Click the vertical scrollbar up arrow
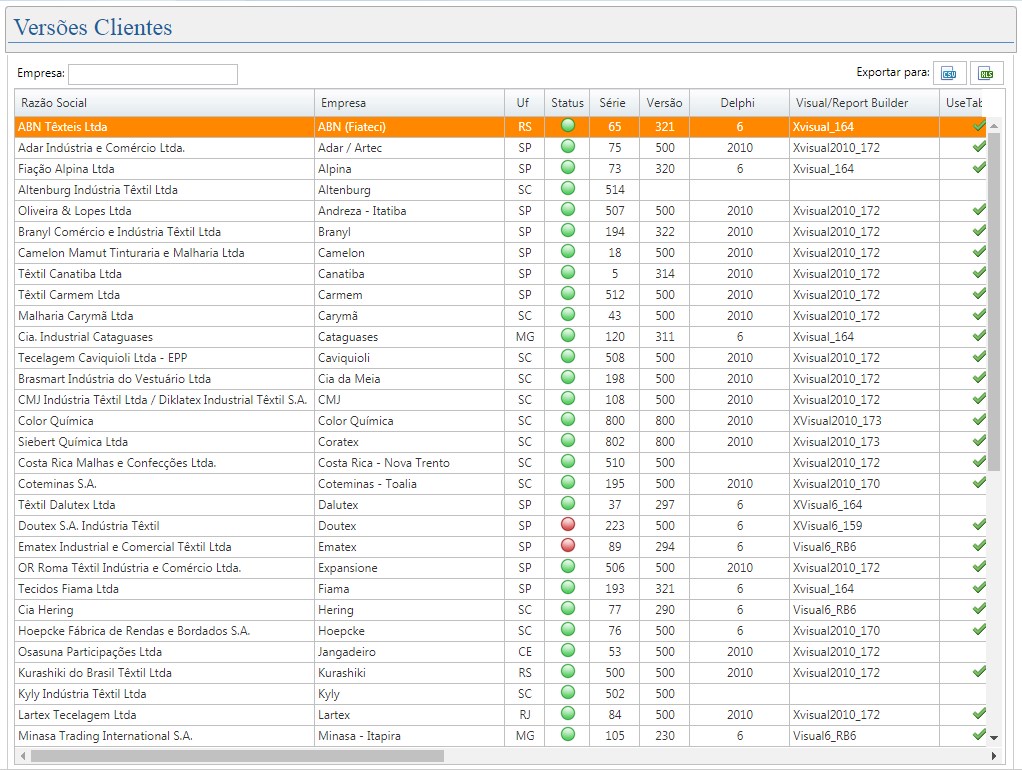 [x=994, y=125]
